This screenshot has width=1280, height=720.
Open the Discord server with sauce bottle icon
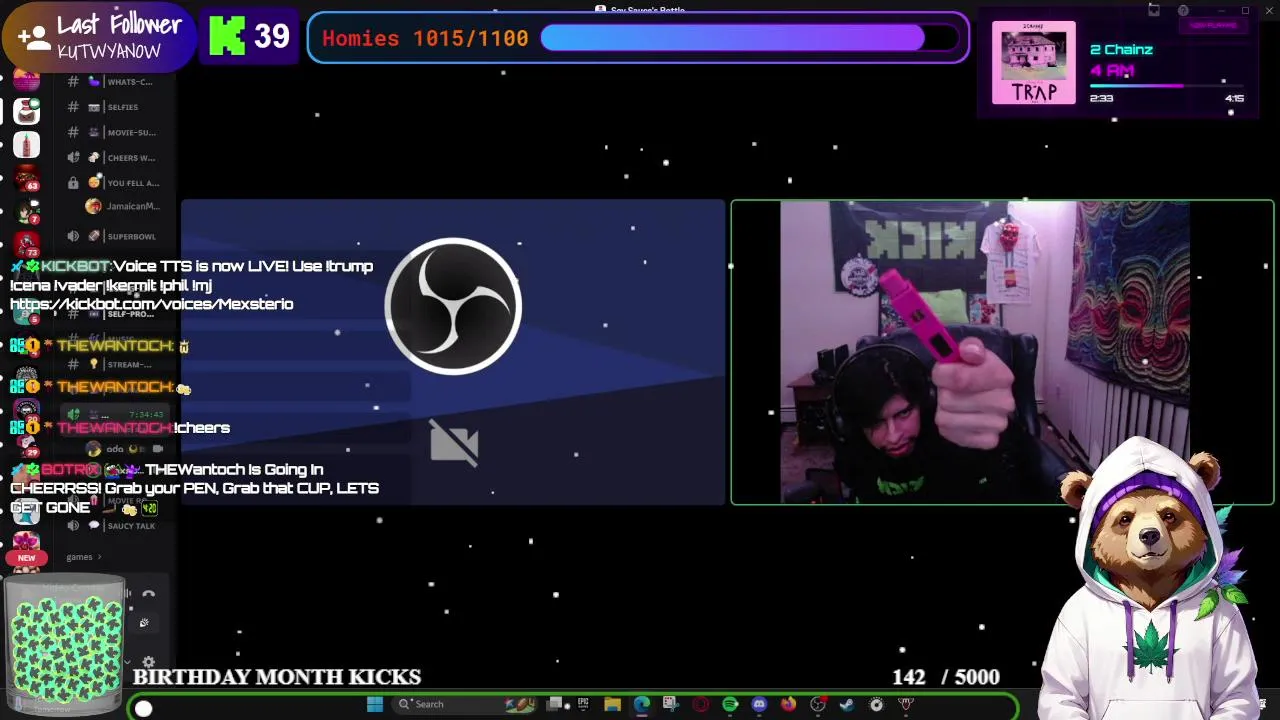[x=27, y=112]
